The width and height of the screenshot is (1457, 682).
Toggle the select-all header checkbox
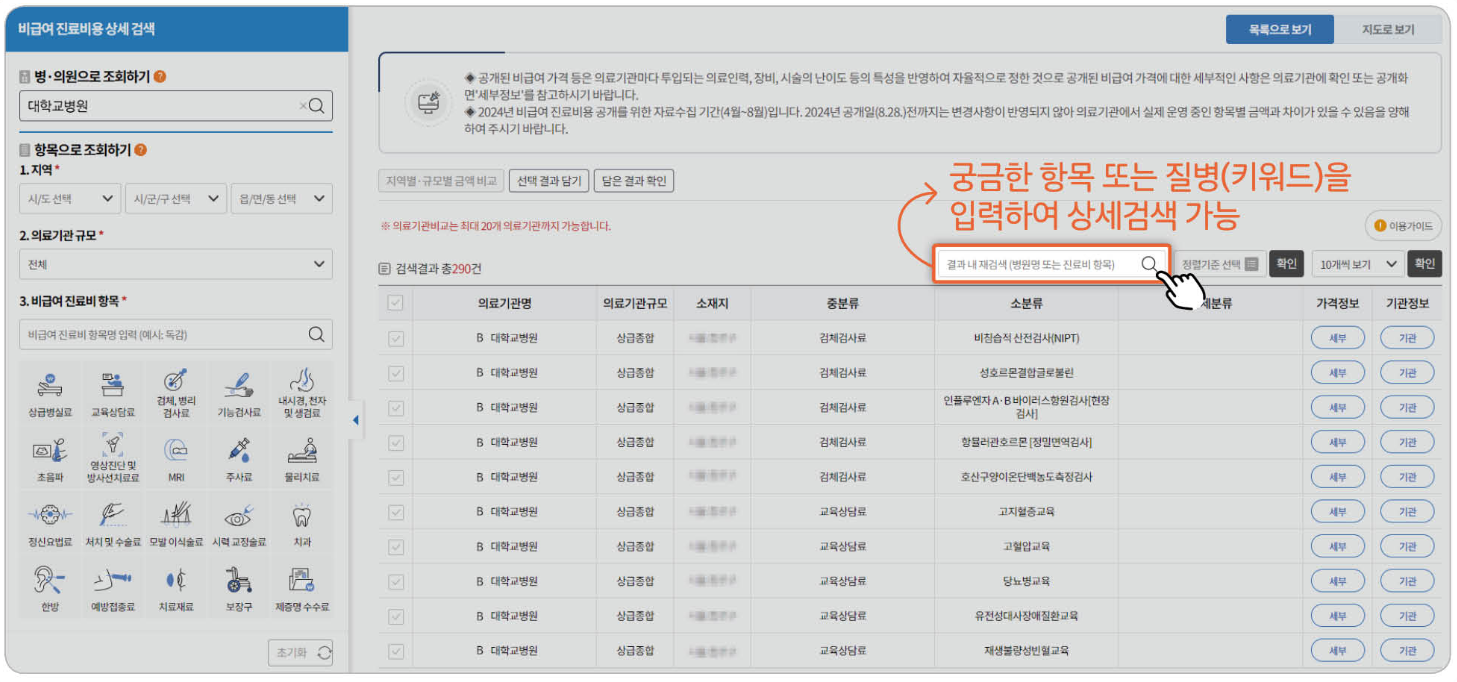(x=395, y=303)
